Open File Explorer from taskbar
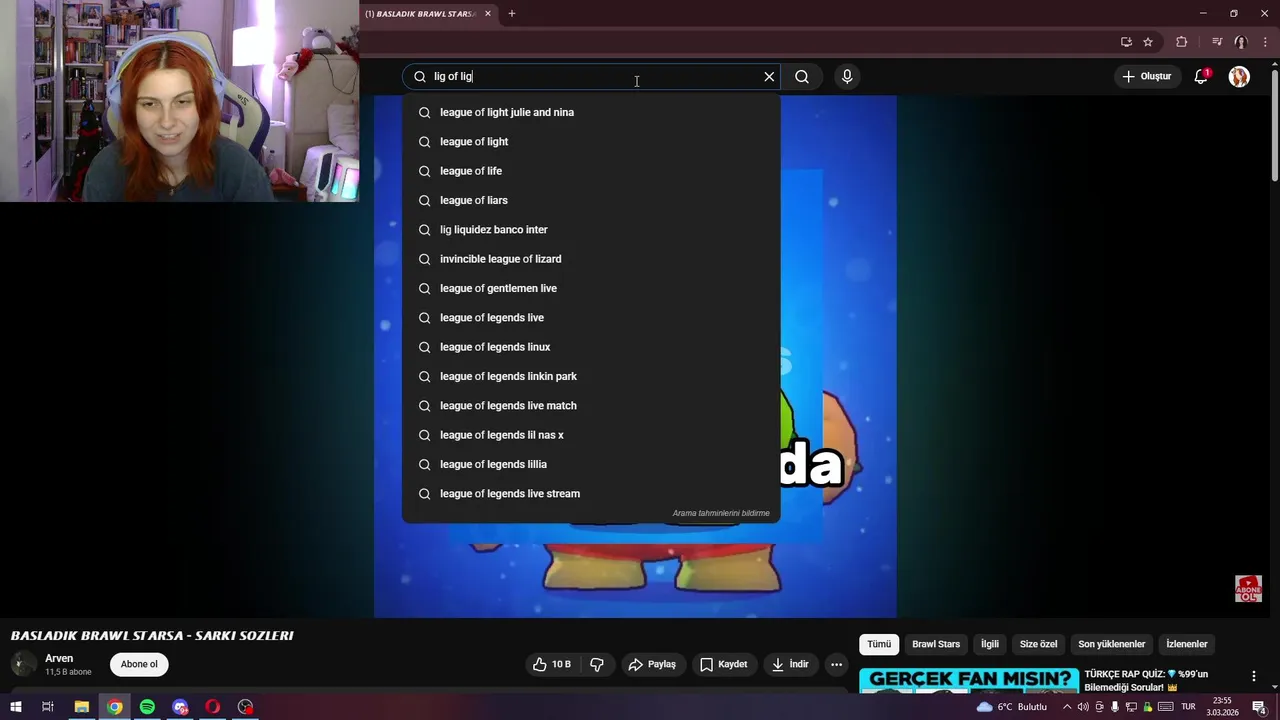Viewport: 1280px width, 720px height. pos(82,707)
